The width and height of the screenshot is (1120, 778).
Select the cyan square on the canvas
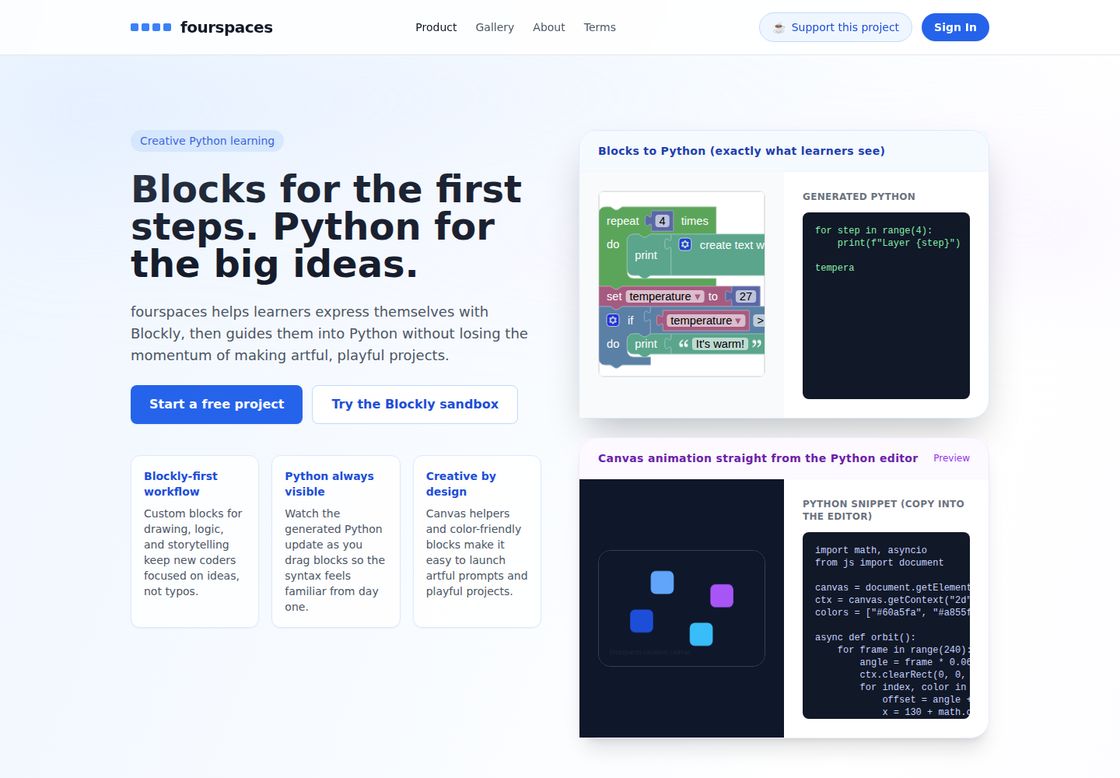tap(701, 634)
